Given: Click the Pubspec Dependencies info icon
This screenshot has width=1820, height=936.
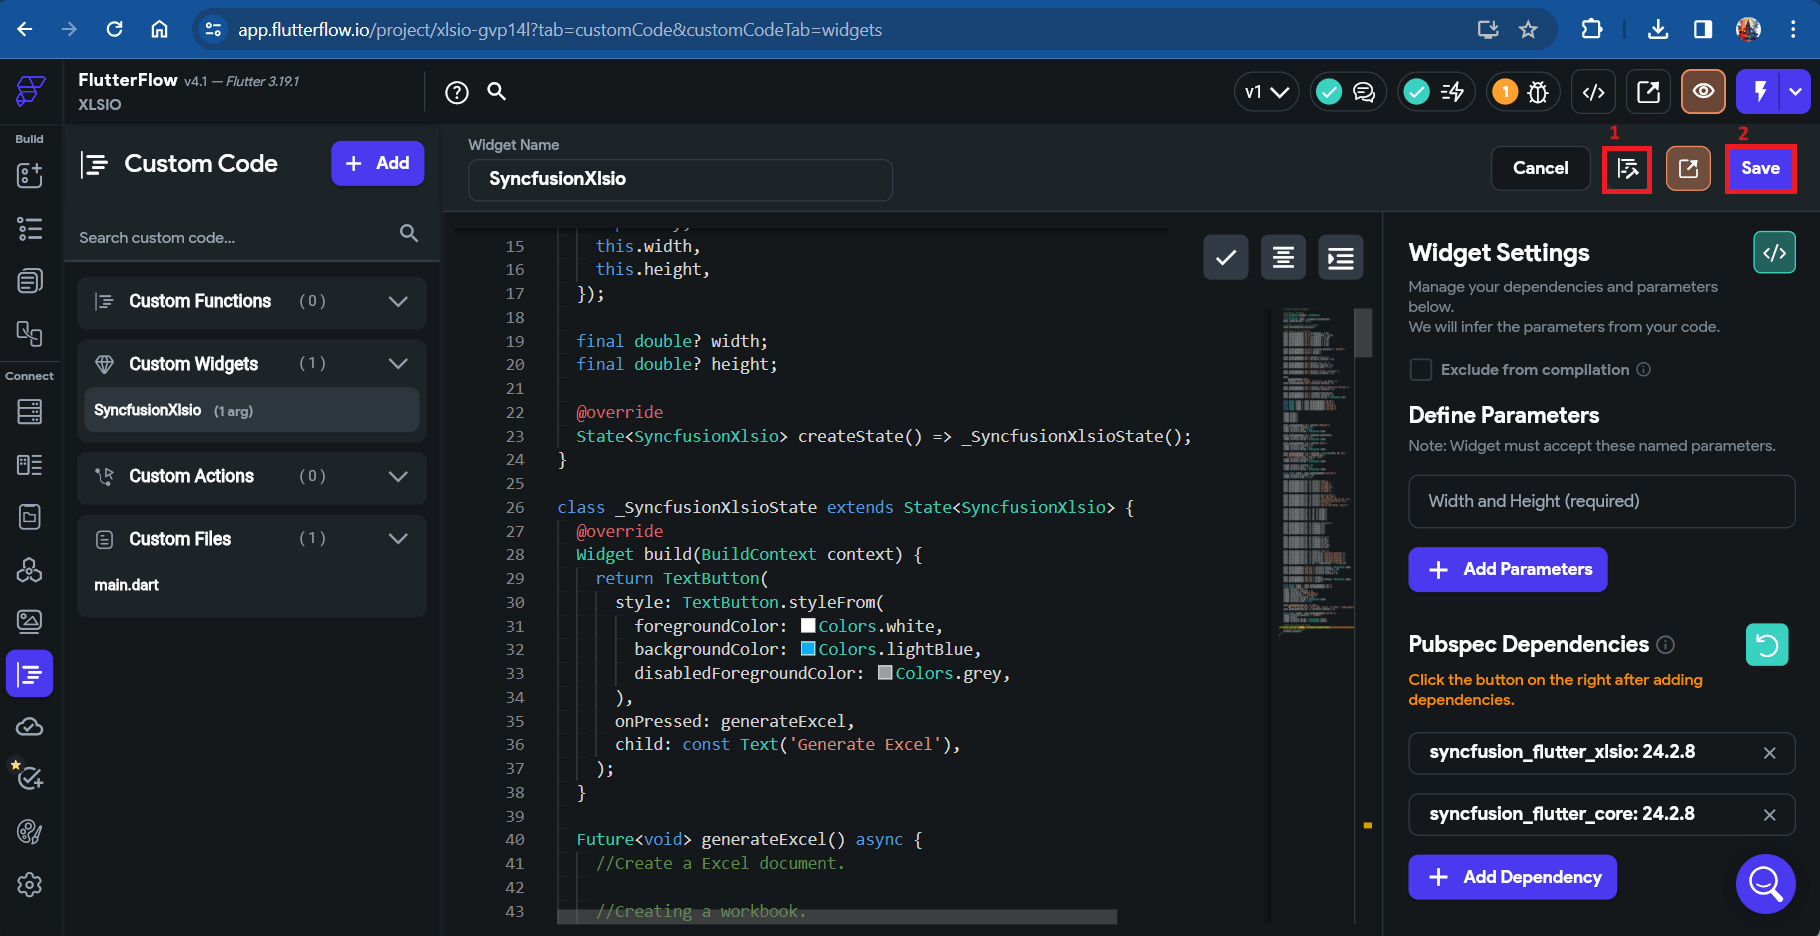Looking at the screenshot, I should coord(1665,645).
